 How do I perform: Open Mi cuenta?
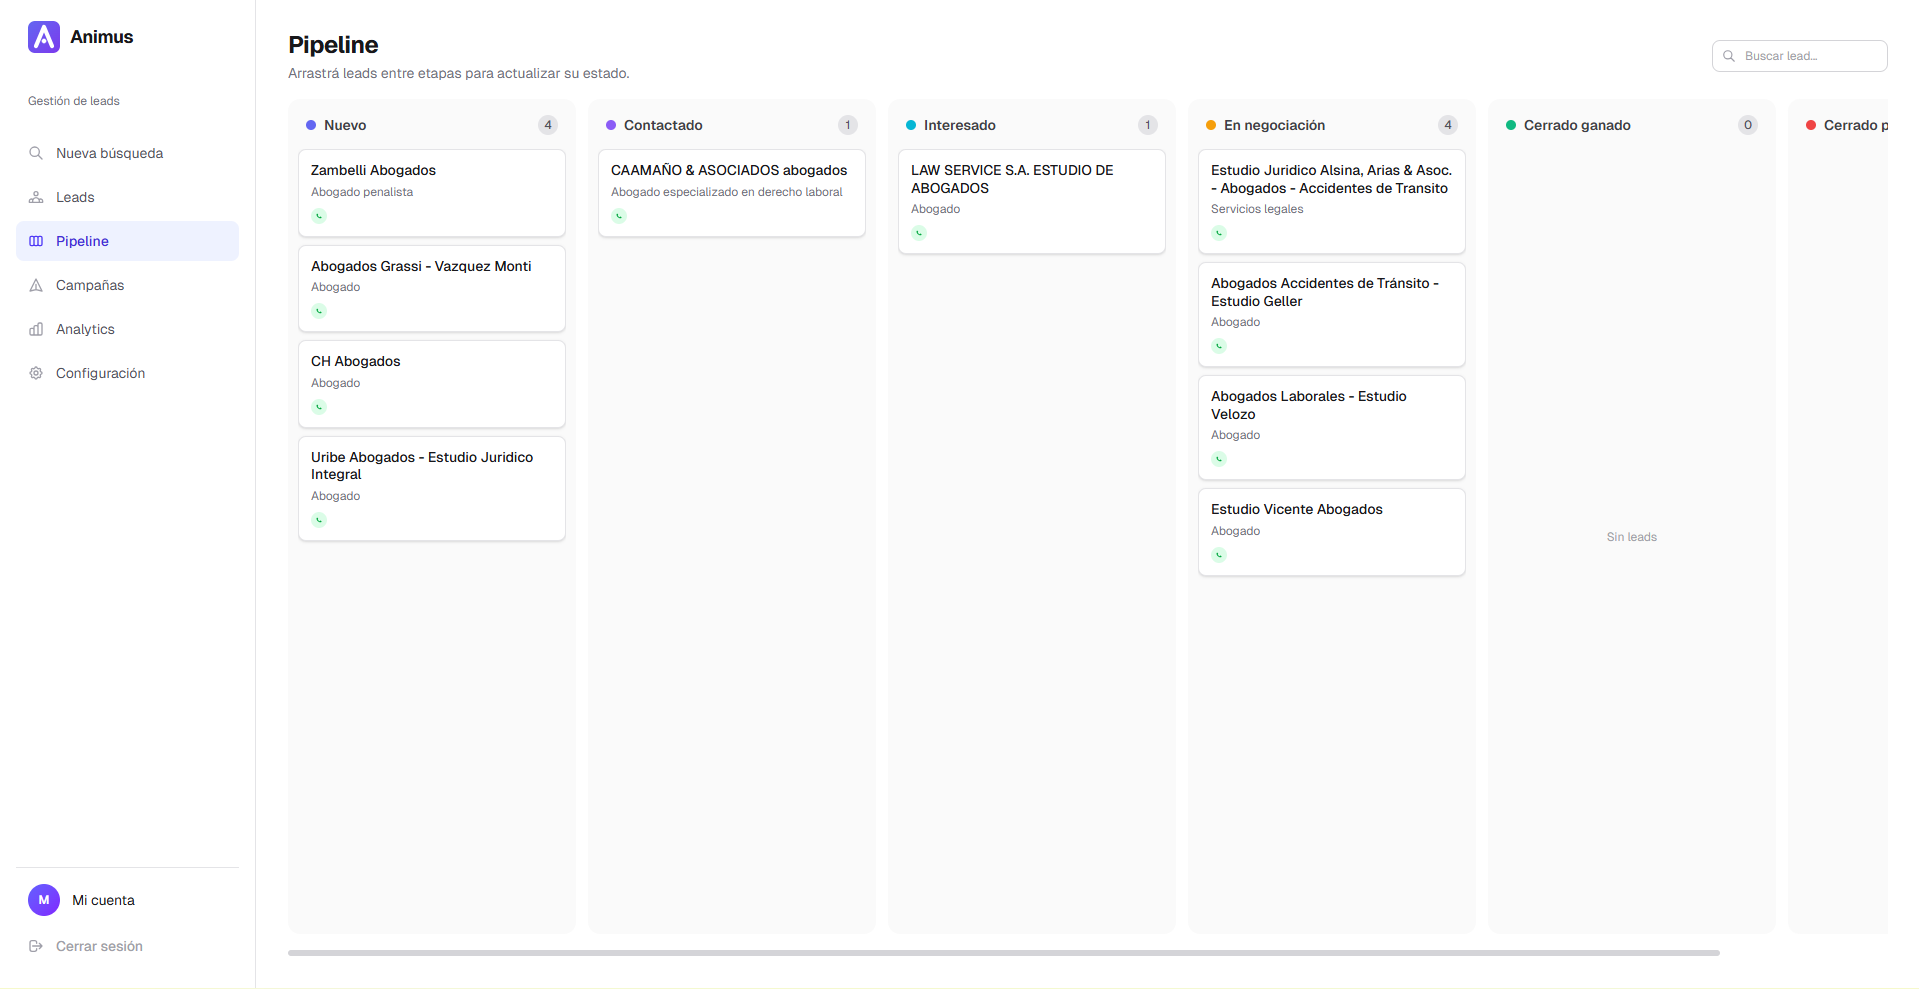103,900
